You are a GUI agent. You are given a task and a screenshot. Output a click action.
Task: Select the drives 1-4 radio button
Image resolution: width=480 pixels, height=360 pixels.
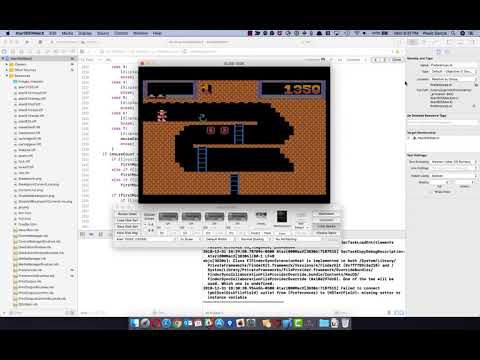[146, 224]
